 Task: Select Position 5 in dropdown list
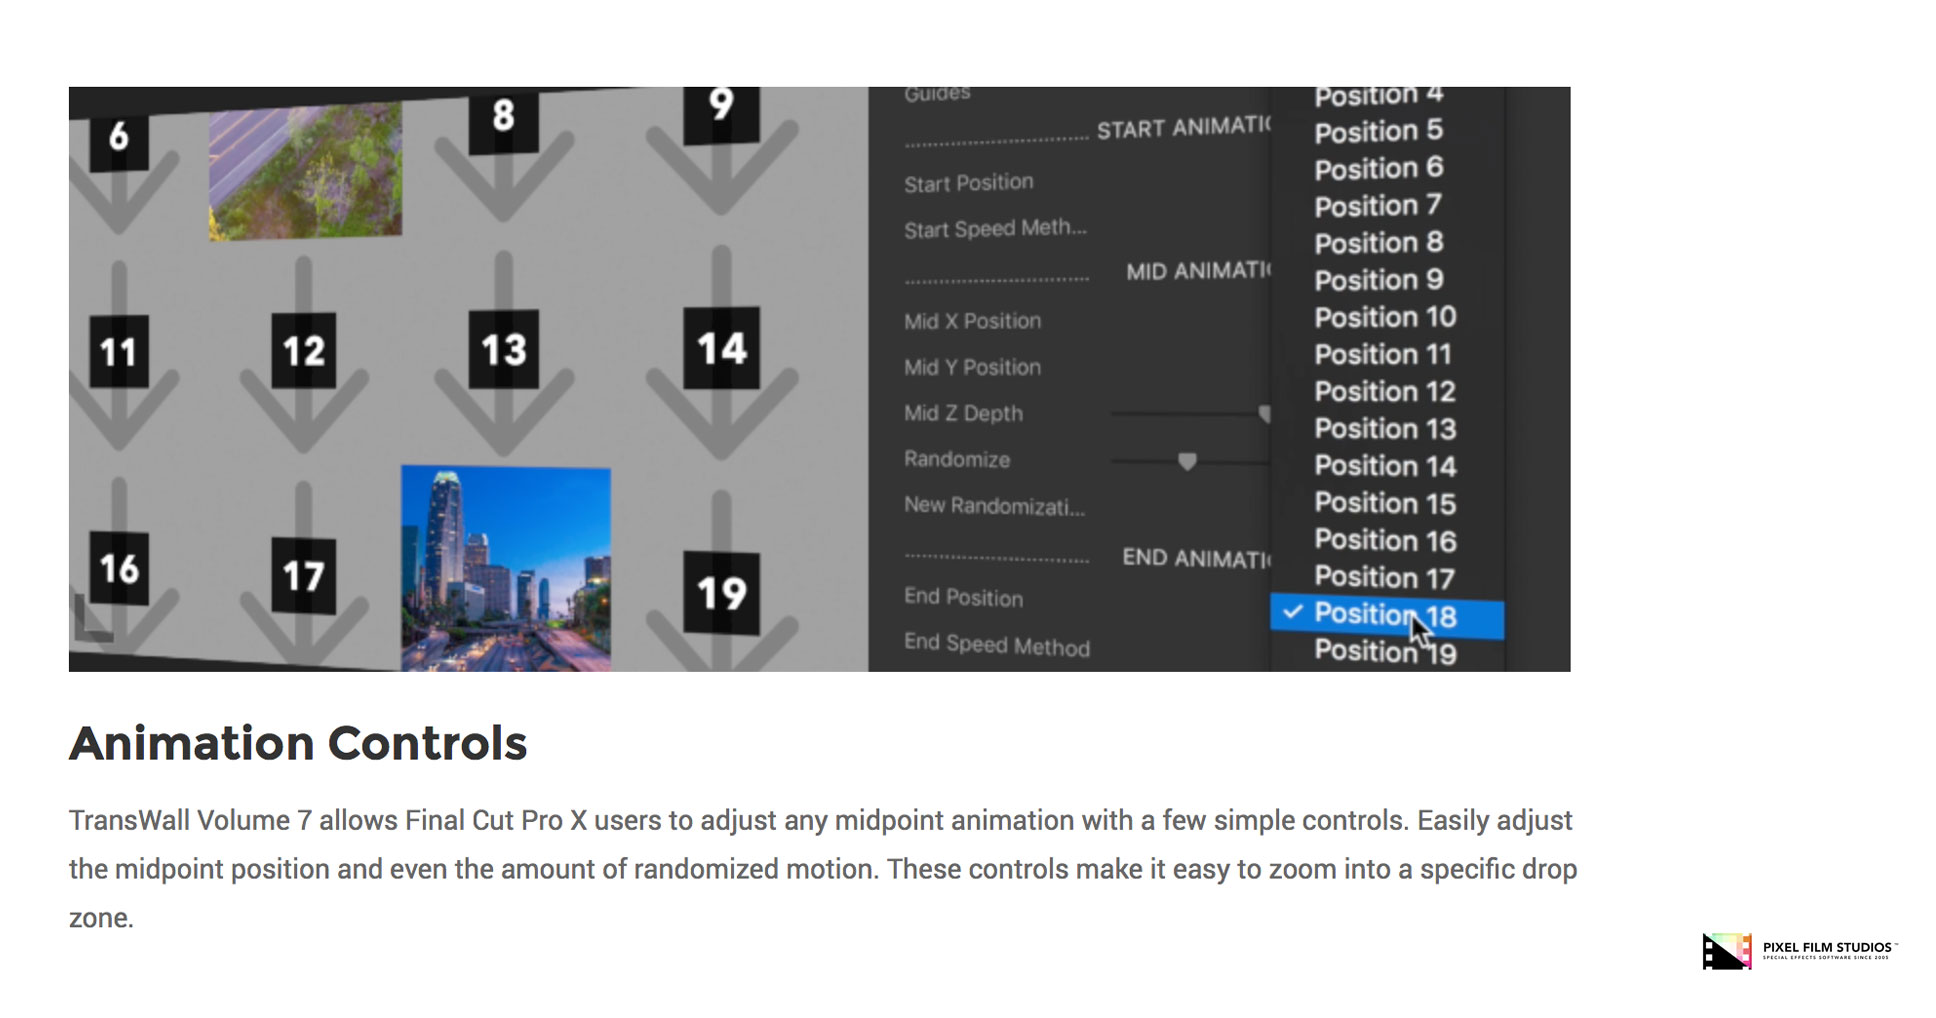click(1378, 131)
